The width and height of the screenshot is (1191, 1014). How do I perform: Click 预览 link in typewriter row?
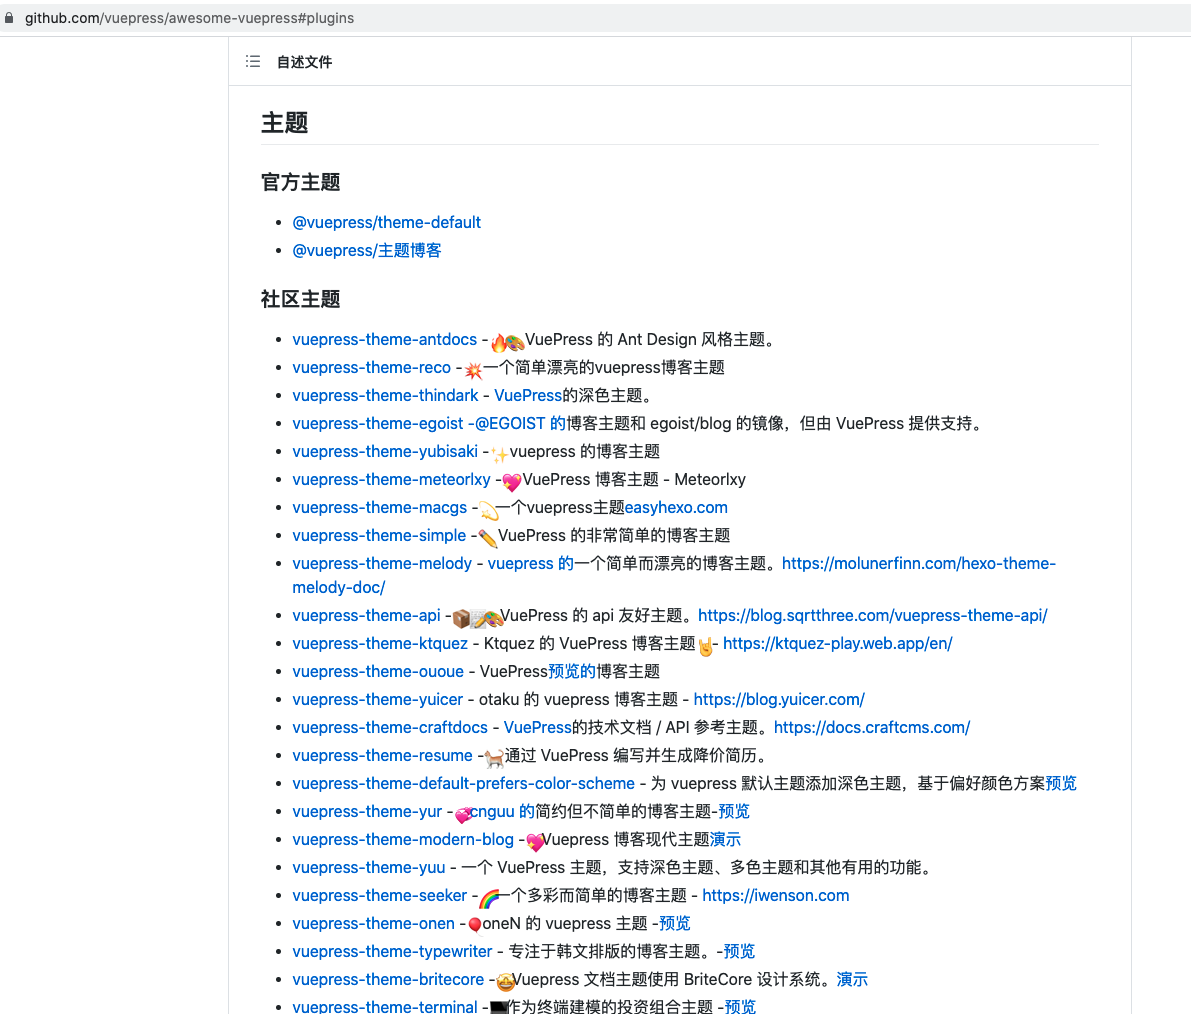tap(739, 953)
